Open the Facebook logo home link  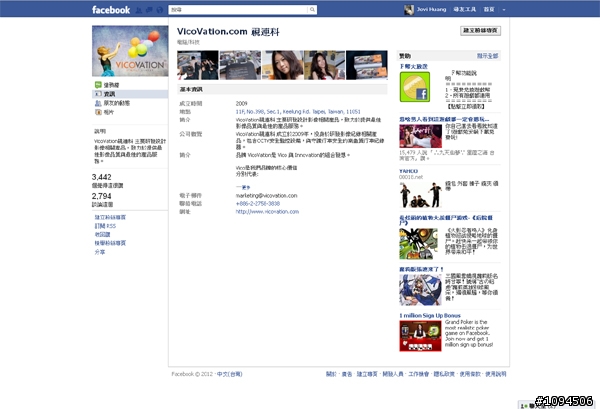(111, 10)
